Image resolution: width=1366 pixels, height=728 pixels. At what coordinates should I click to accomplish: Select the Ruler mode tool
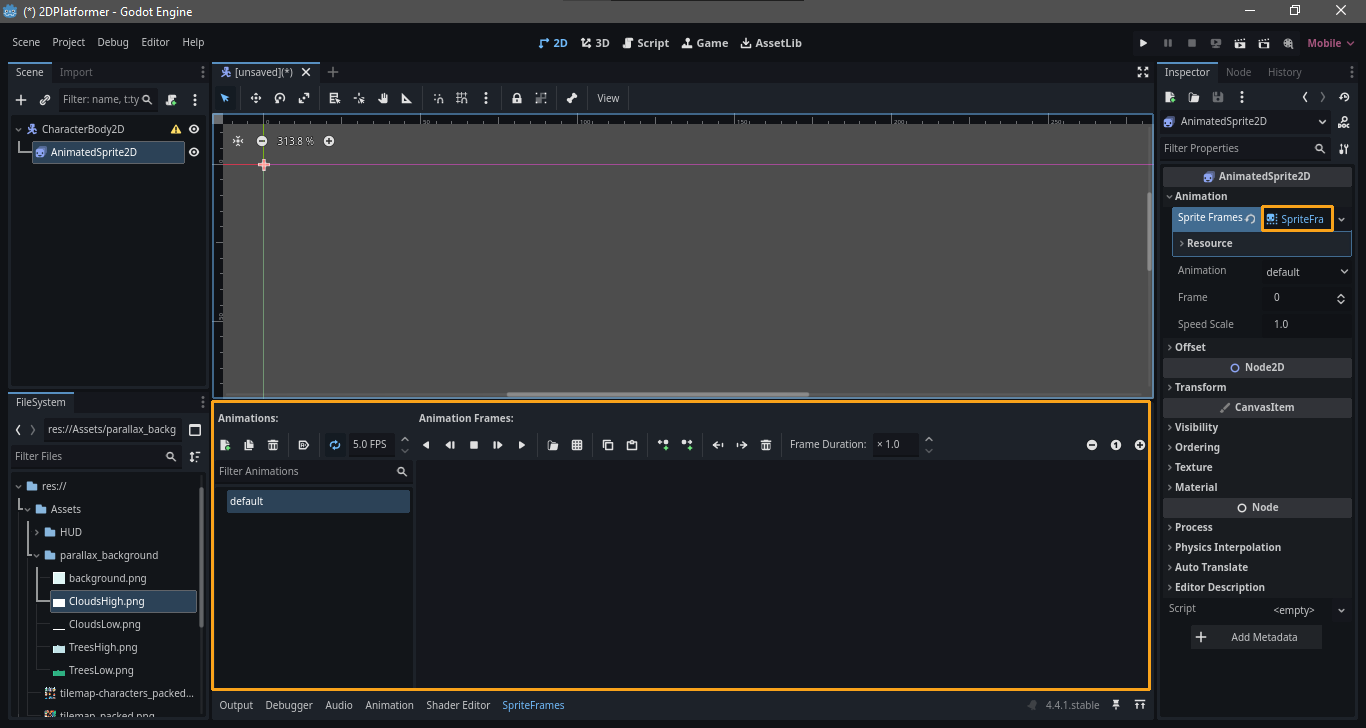pyautogui.click(x=406, y=98)
